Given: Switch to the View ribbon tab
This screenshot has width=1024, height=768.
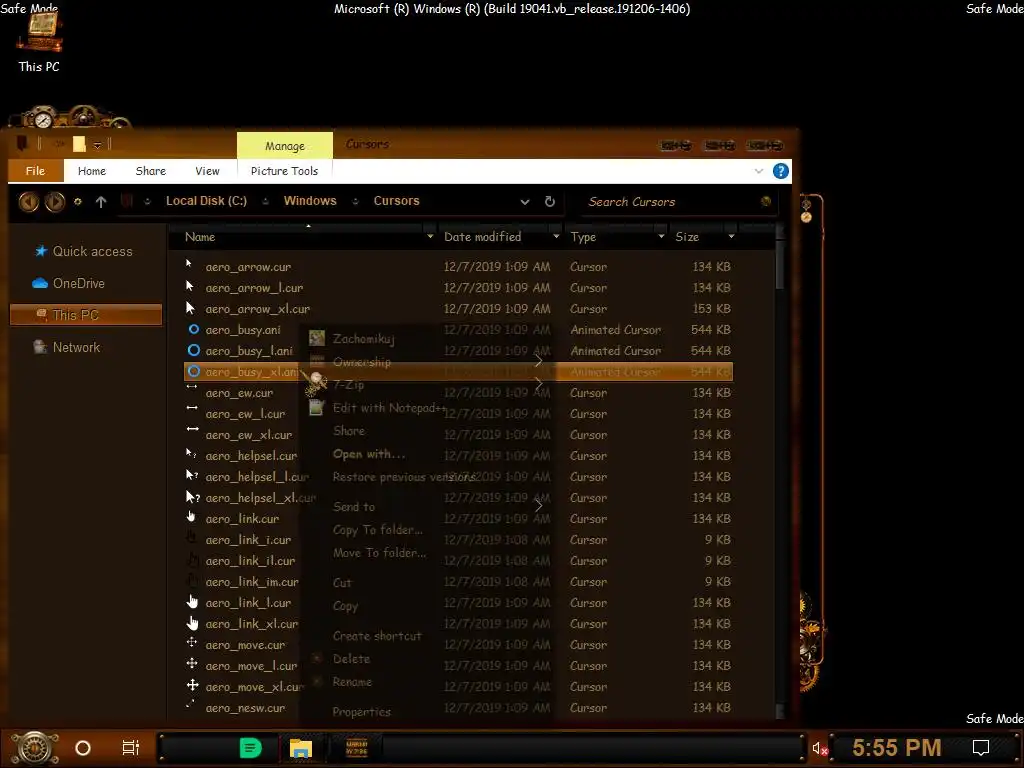Looking at the screenshot, I should 207,171.
